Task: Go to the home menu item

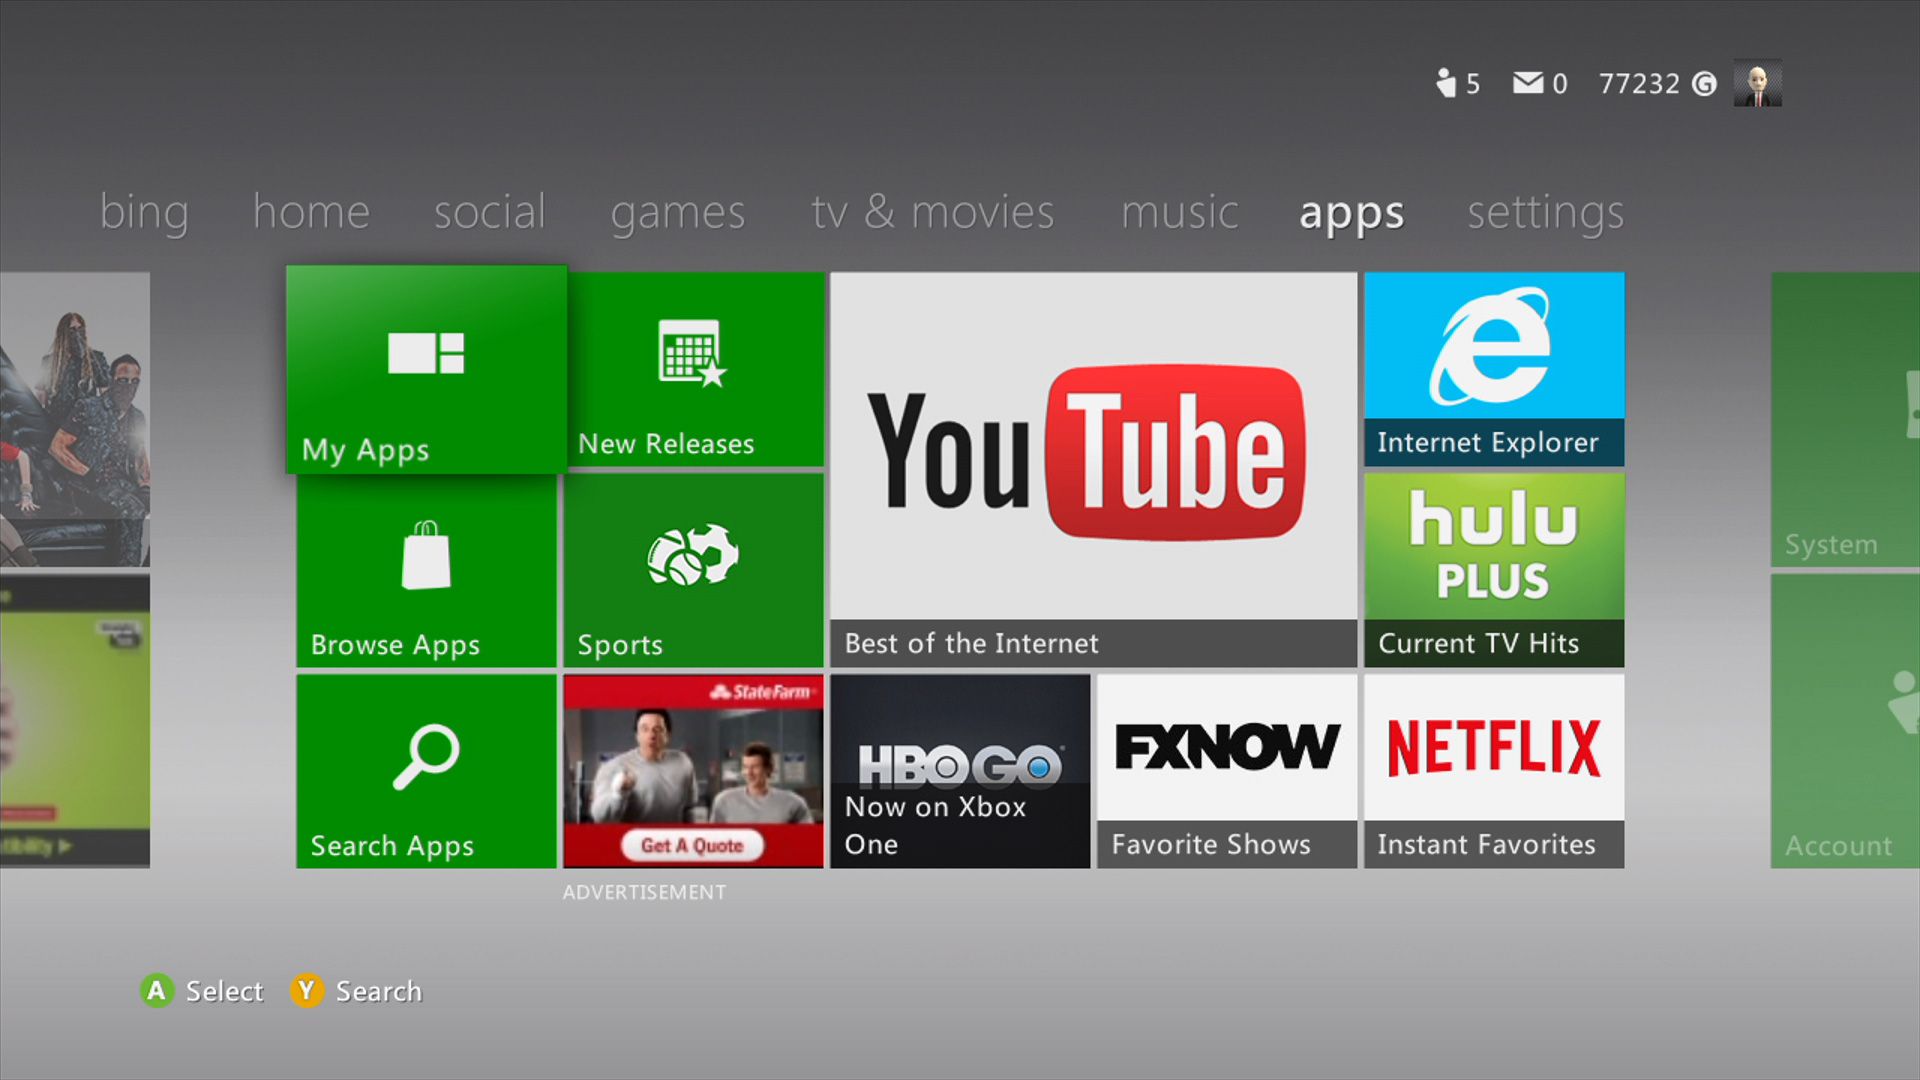Action: click(x=311, y=212)
